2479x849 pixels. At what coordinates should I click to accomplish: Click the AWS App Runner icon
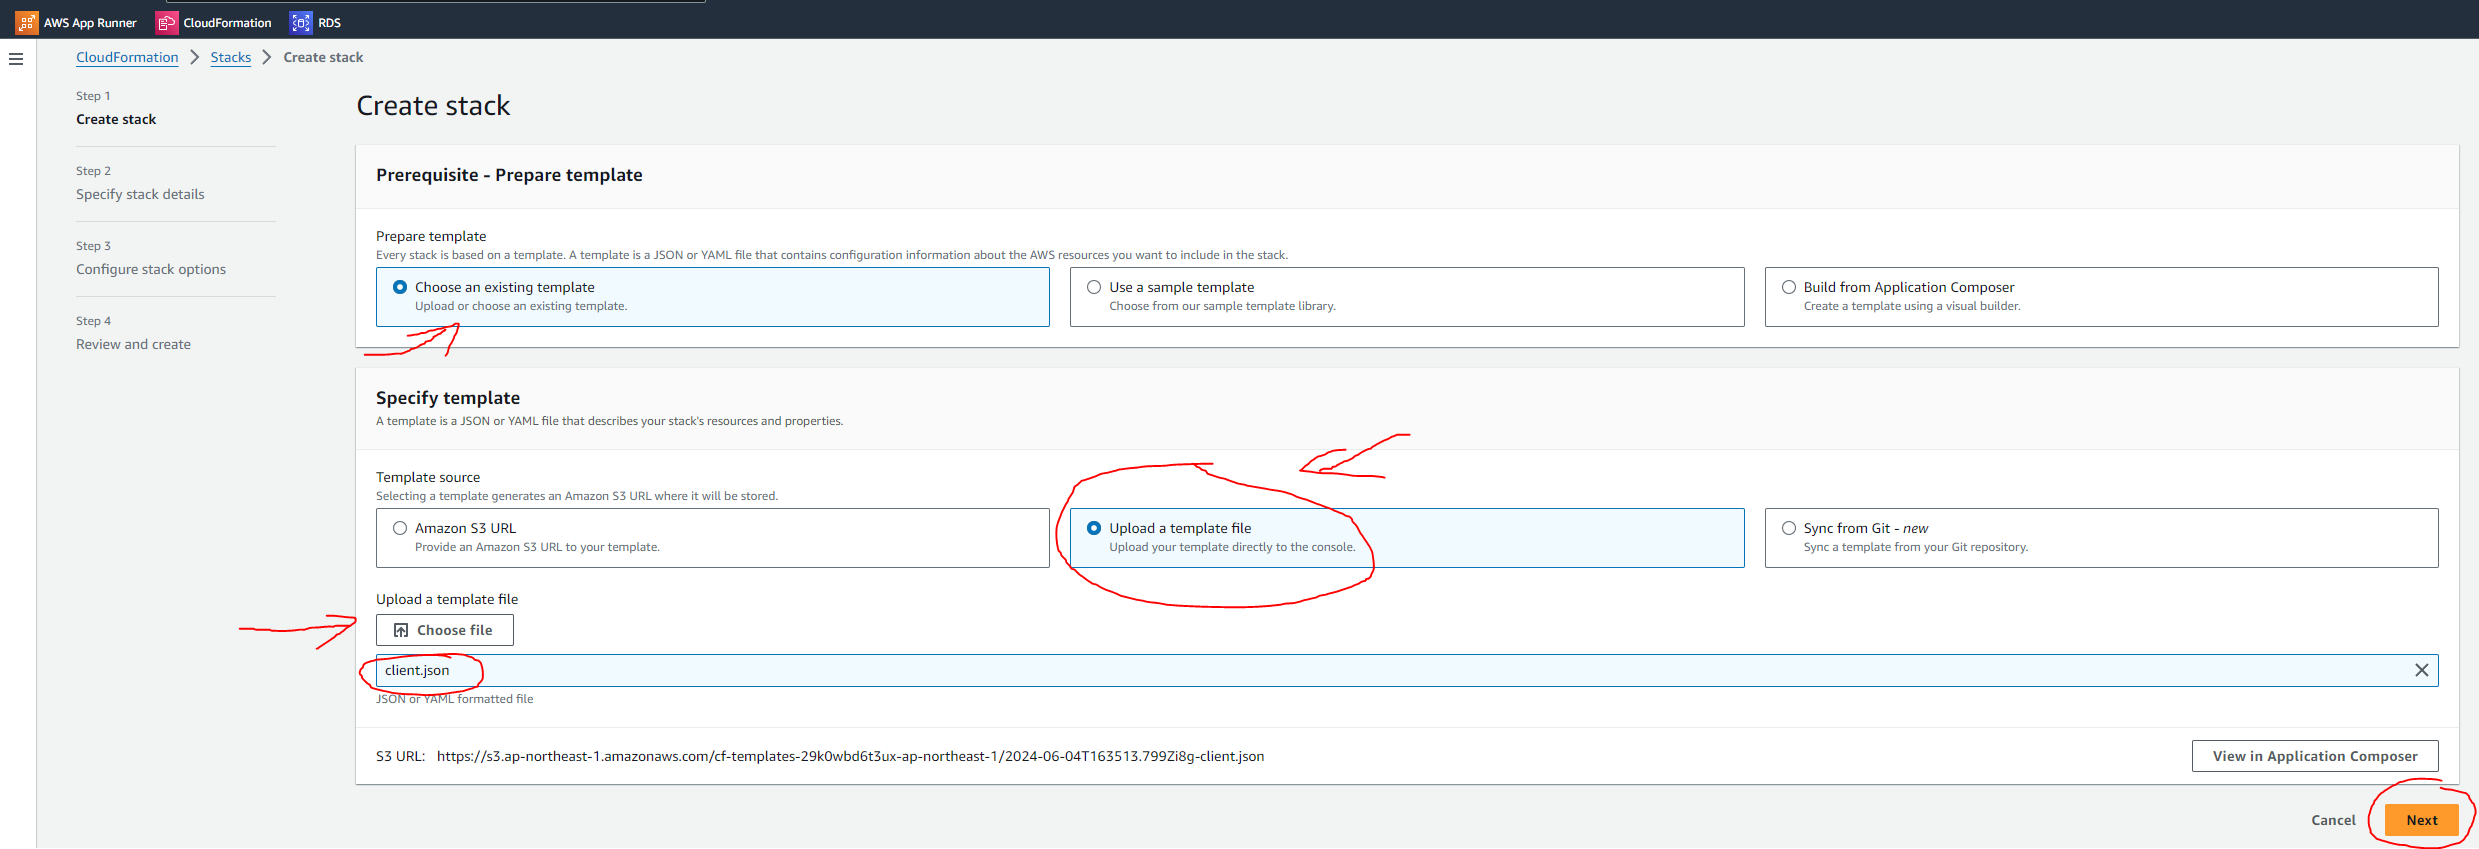coord(27,22)
